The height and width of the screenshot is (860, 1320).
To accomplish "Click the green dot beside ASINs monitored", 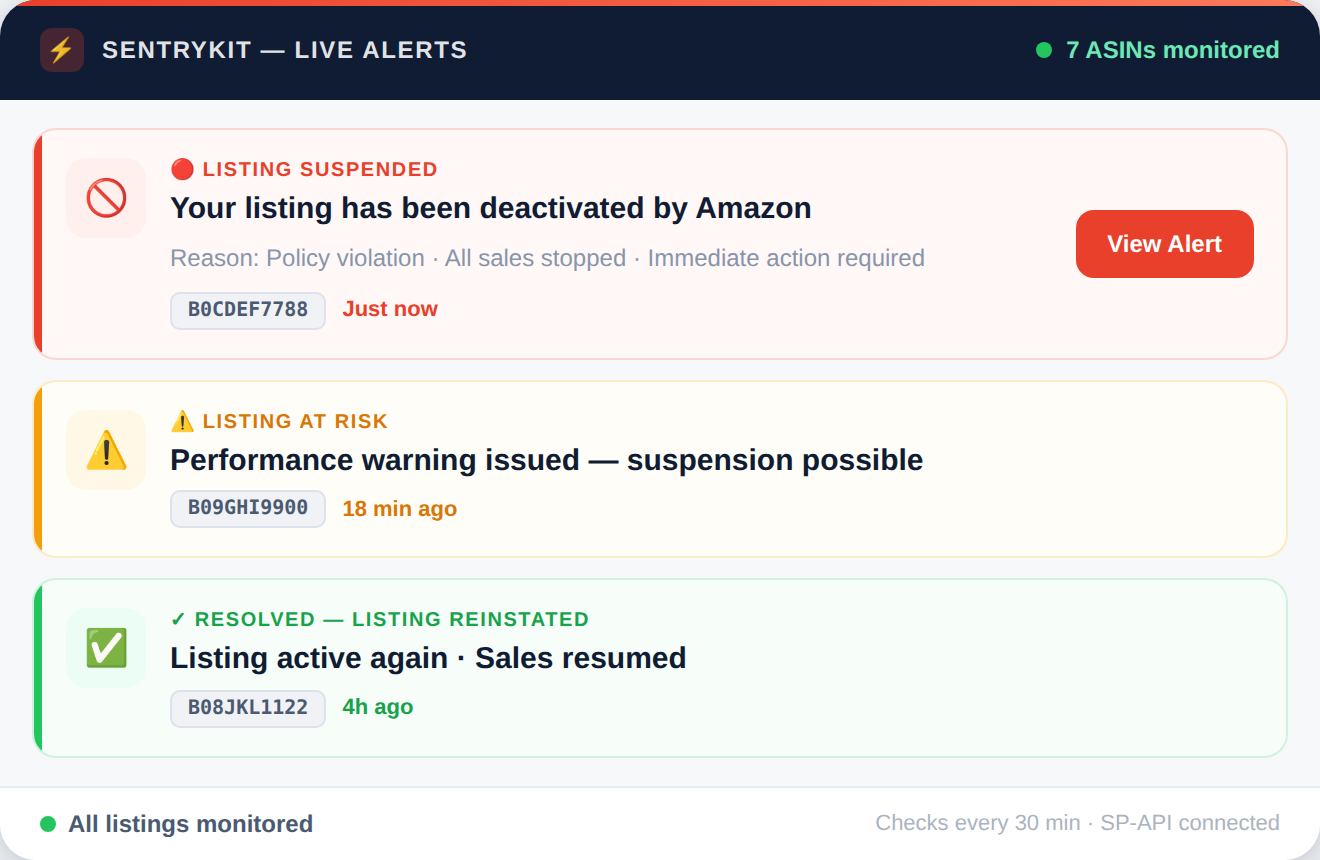I will 1044,50.
